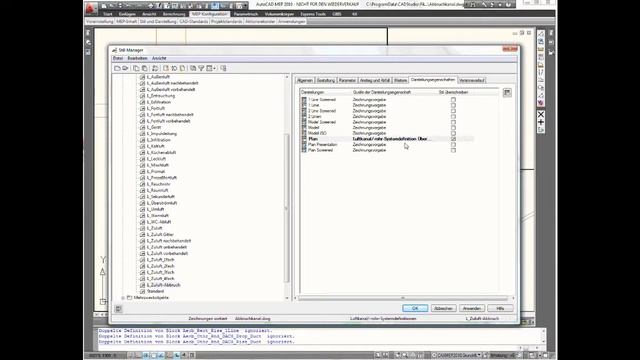
Task: Enable style override for Model ISO
Action: (x=453, y=133)
